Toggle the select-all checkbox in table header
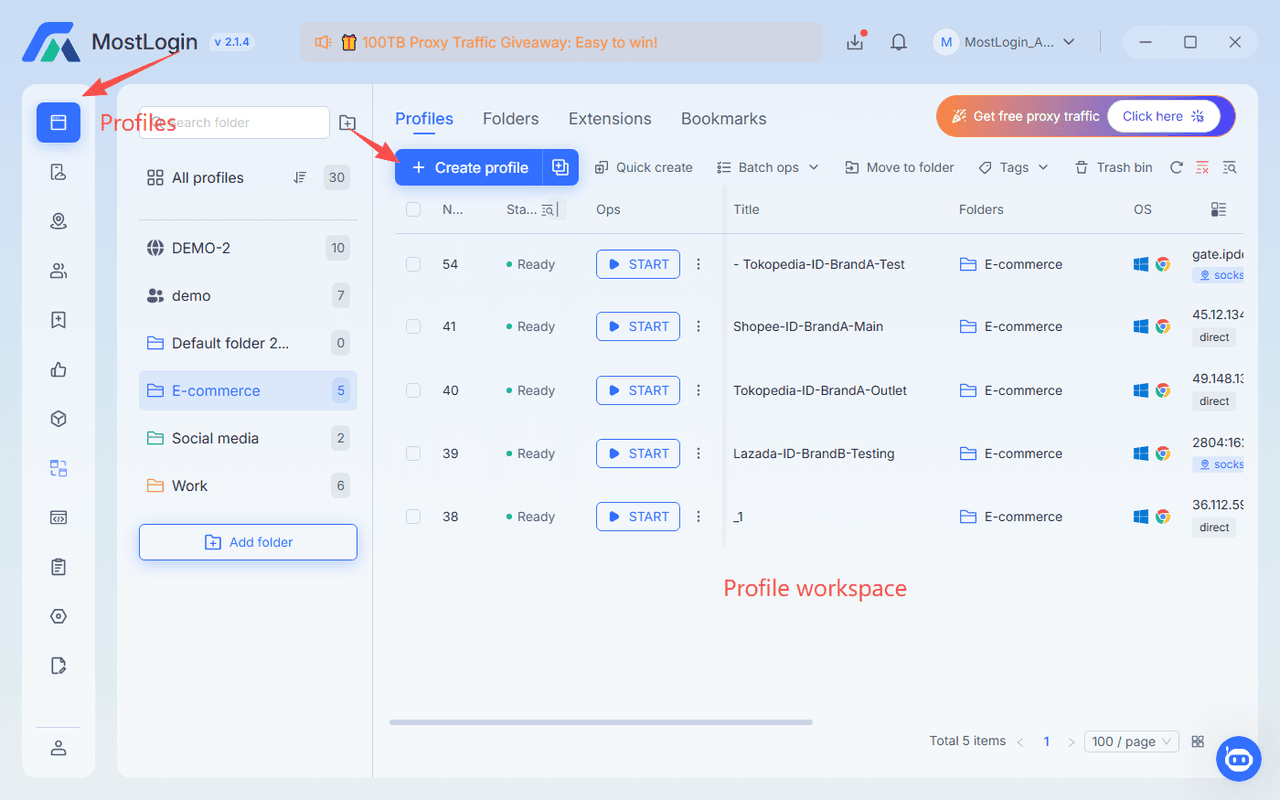The width and height of the screenshot is (1280, 800). (x=413, y=209)
